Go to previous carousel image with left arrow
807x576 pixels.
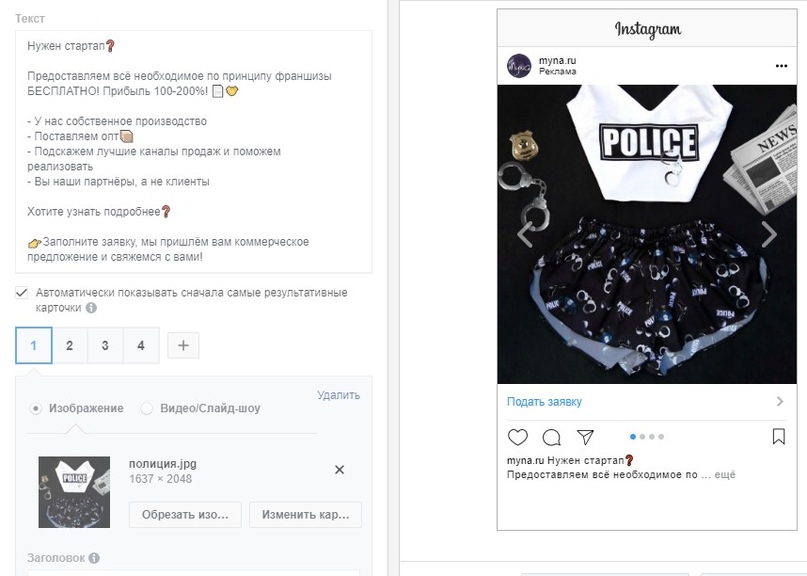tap(524, 235)
